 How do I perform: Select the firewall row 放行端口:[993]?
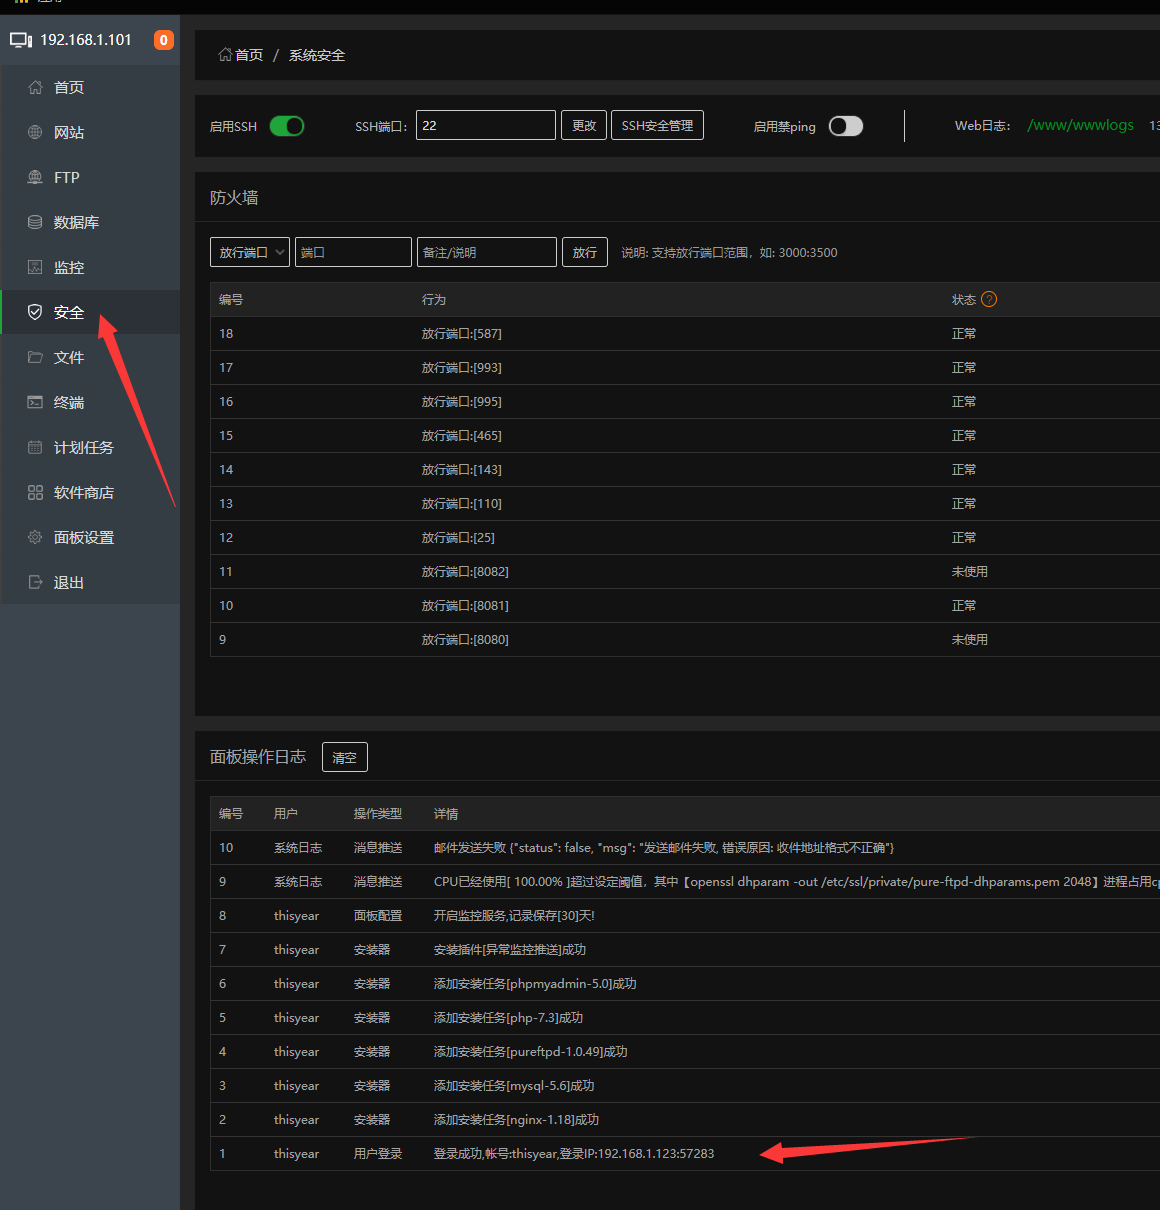click(x=685, y=368)
